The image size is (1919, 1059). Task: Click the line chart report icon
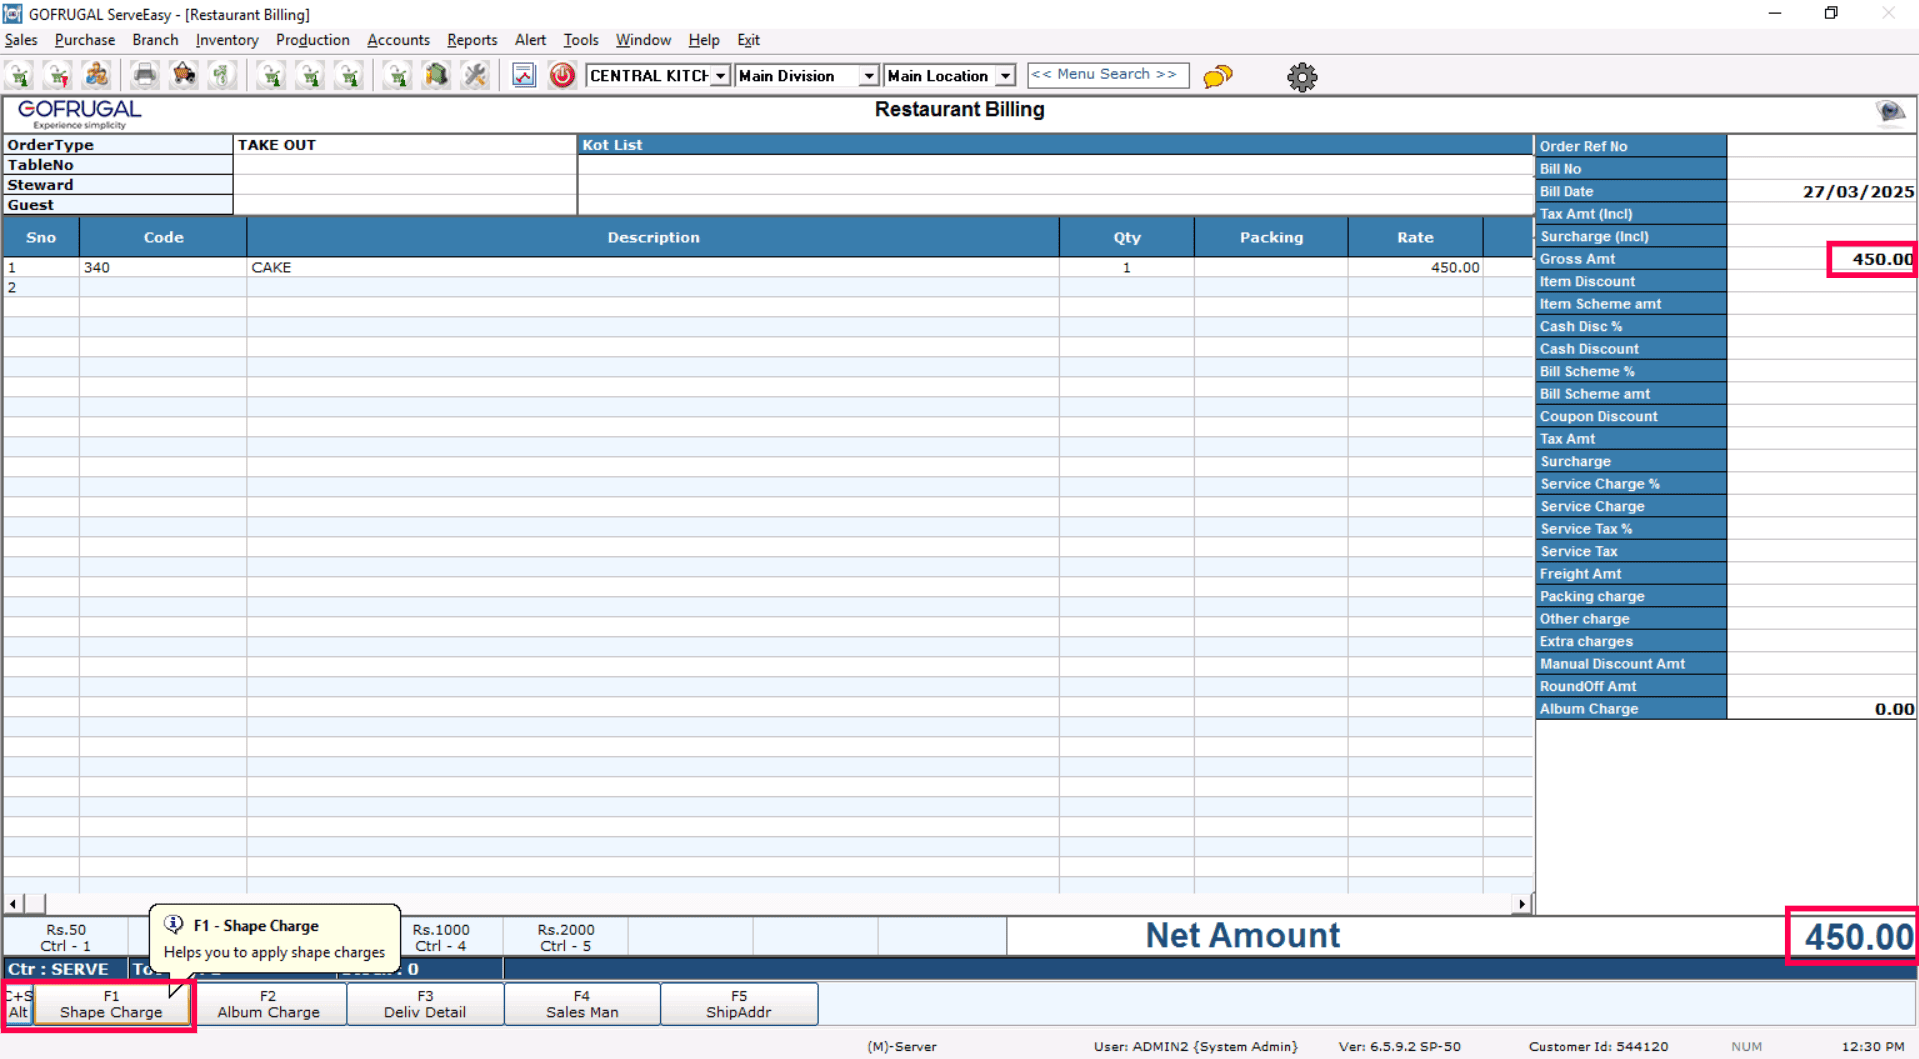(x=523, y=75)
